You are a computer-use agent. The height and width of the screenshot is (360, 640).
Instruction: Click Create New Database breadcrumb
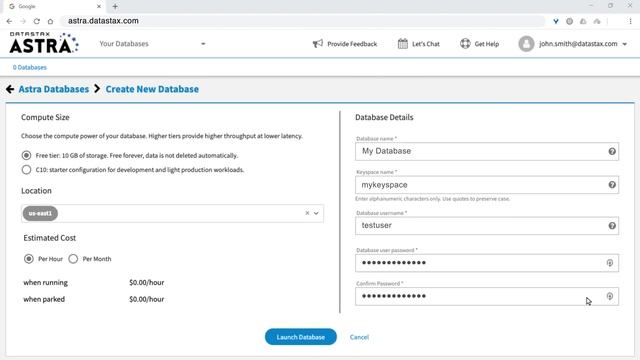(x=152, y=89)
